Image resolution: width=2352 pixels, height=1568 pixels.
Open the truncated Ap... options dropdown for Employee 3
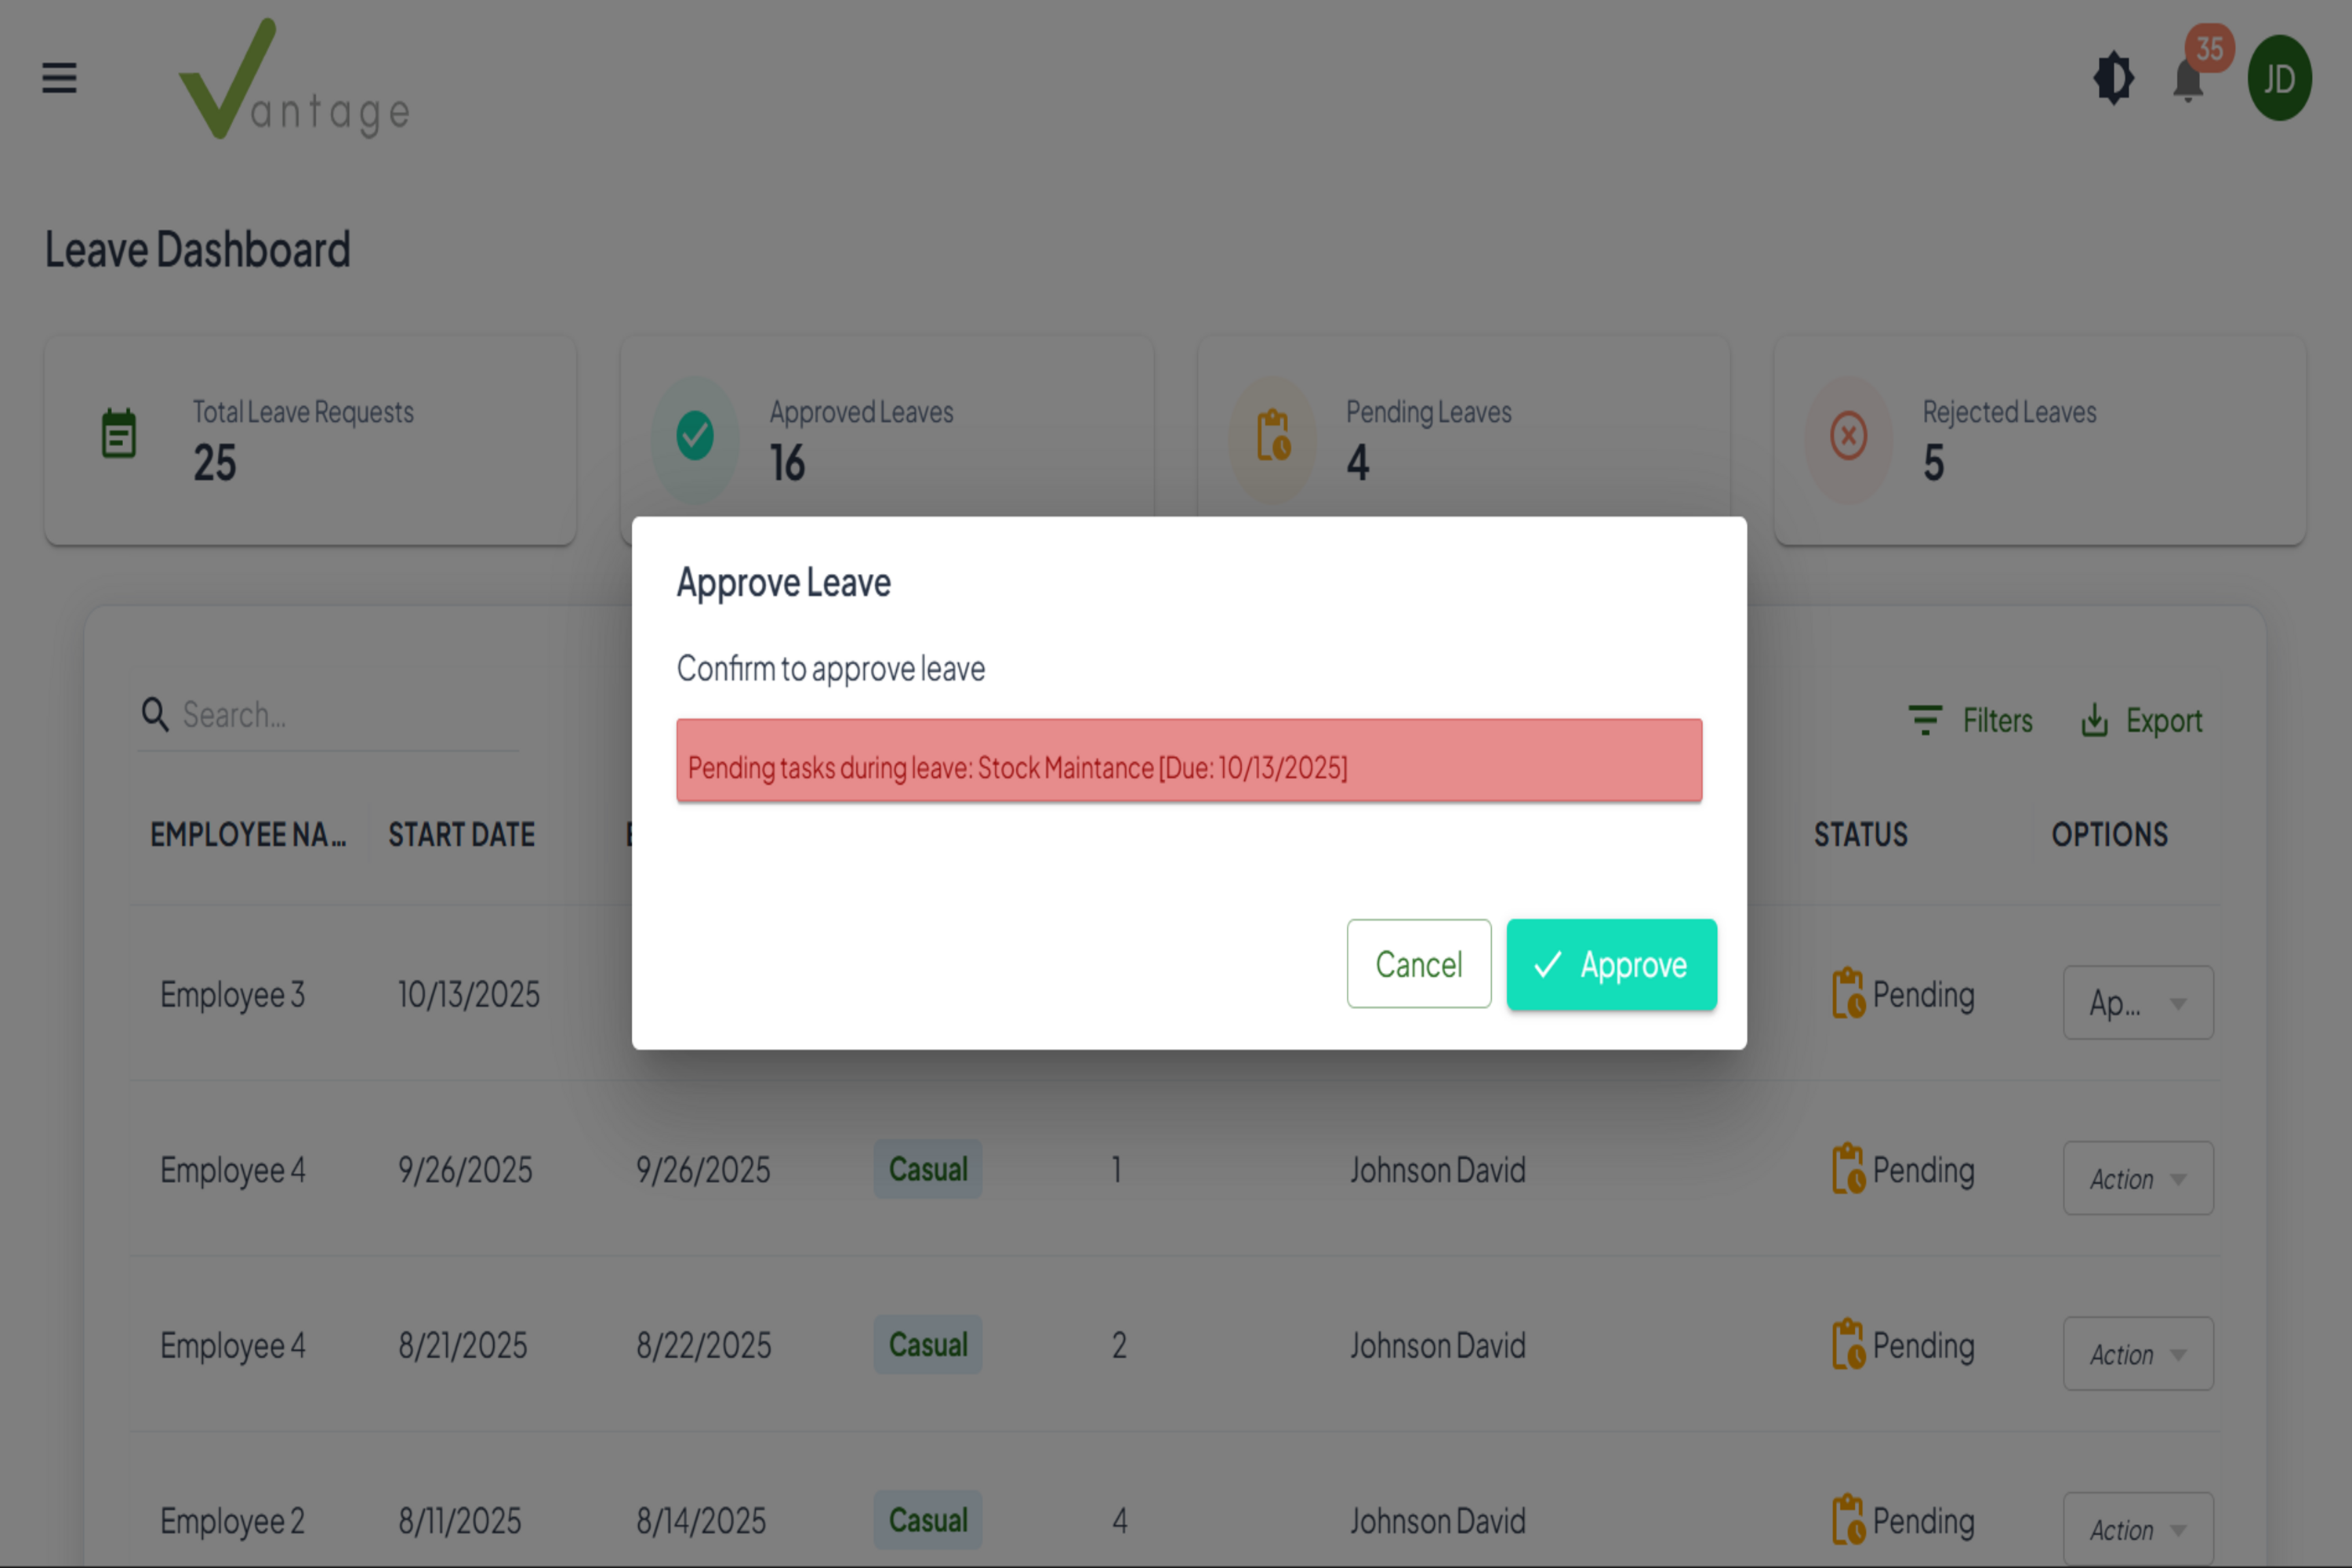pyautogui.click(x=2138, y=1003)
